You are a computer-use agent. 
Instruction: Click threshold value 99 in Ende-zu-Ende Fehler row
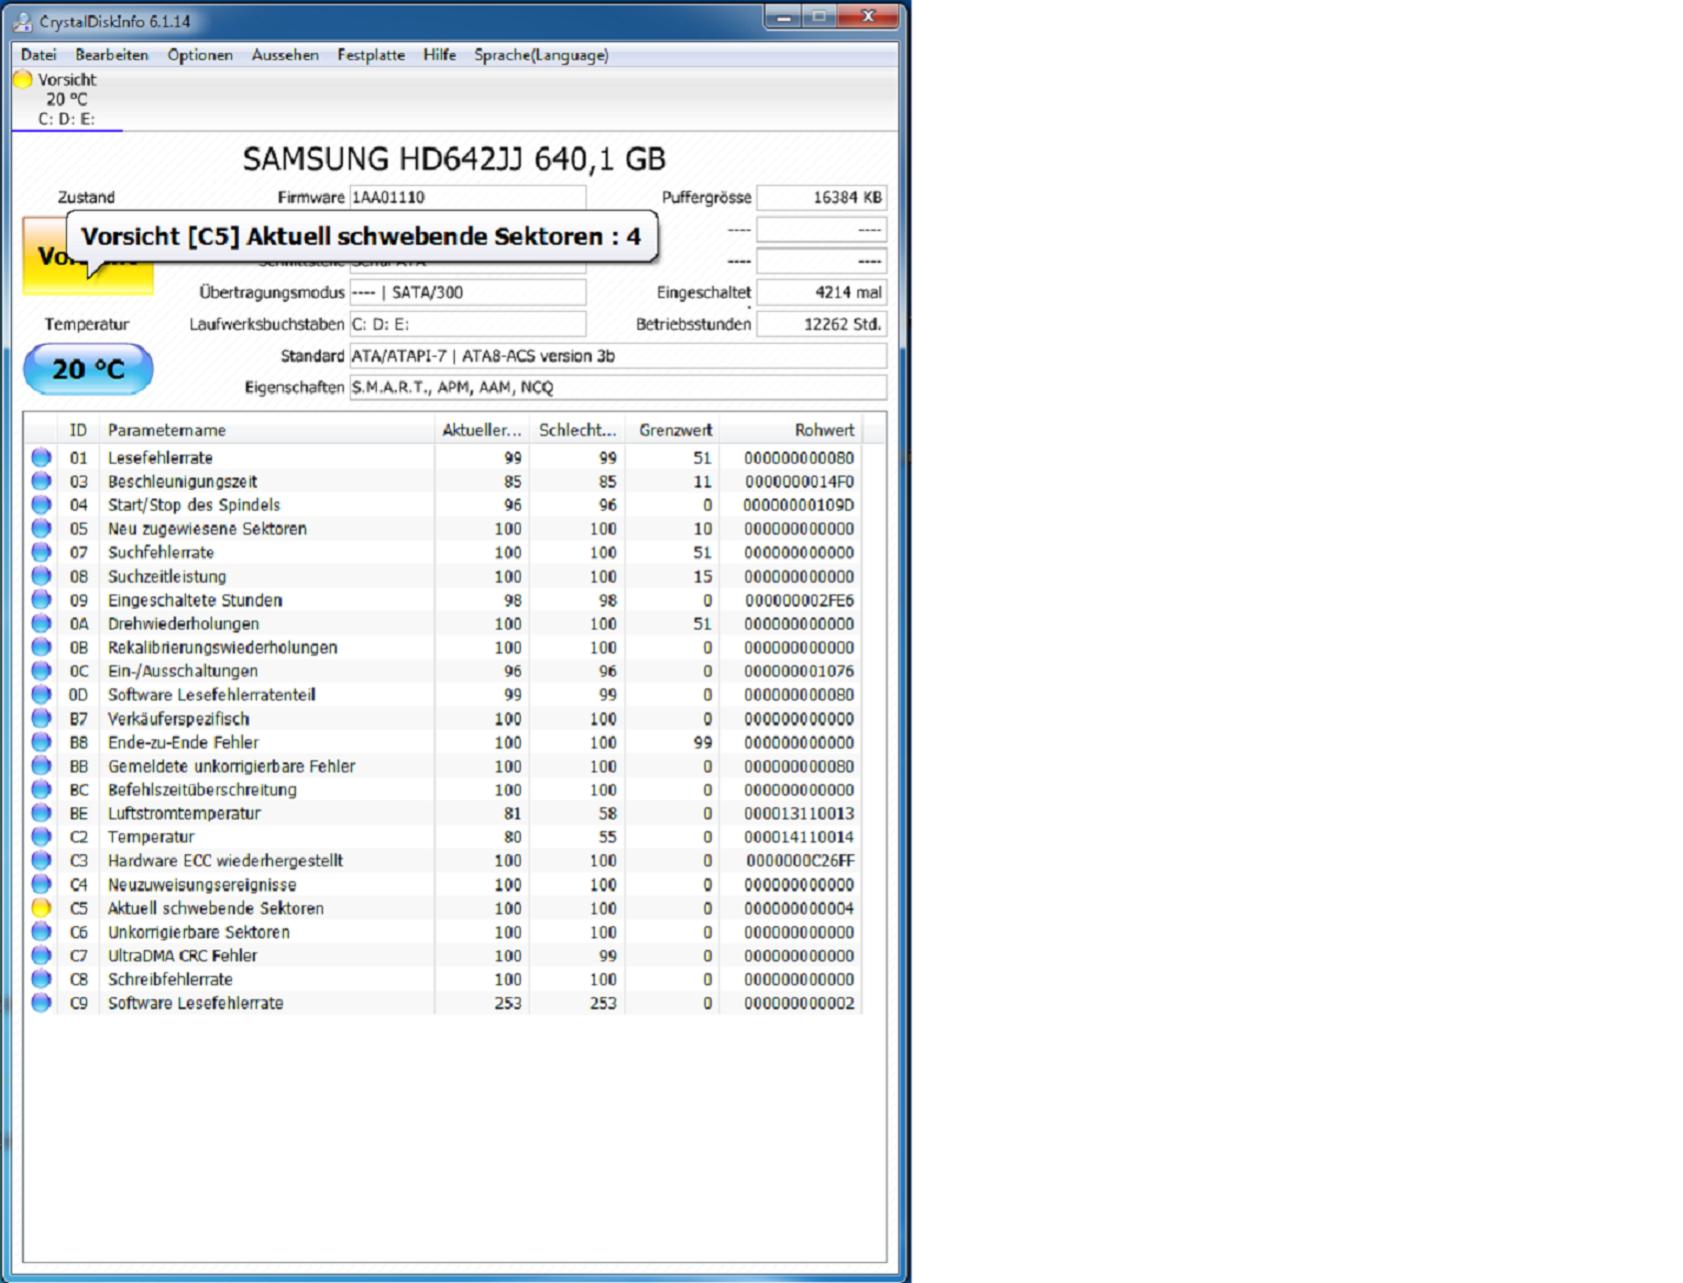[x=702, y=742]
